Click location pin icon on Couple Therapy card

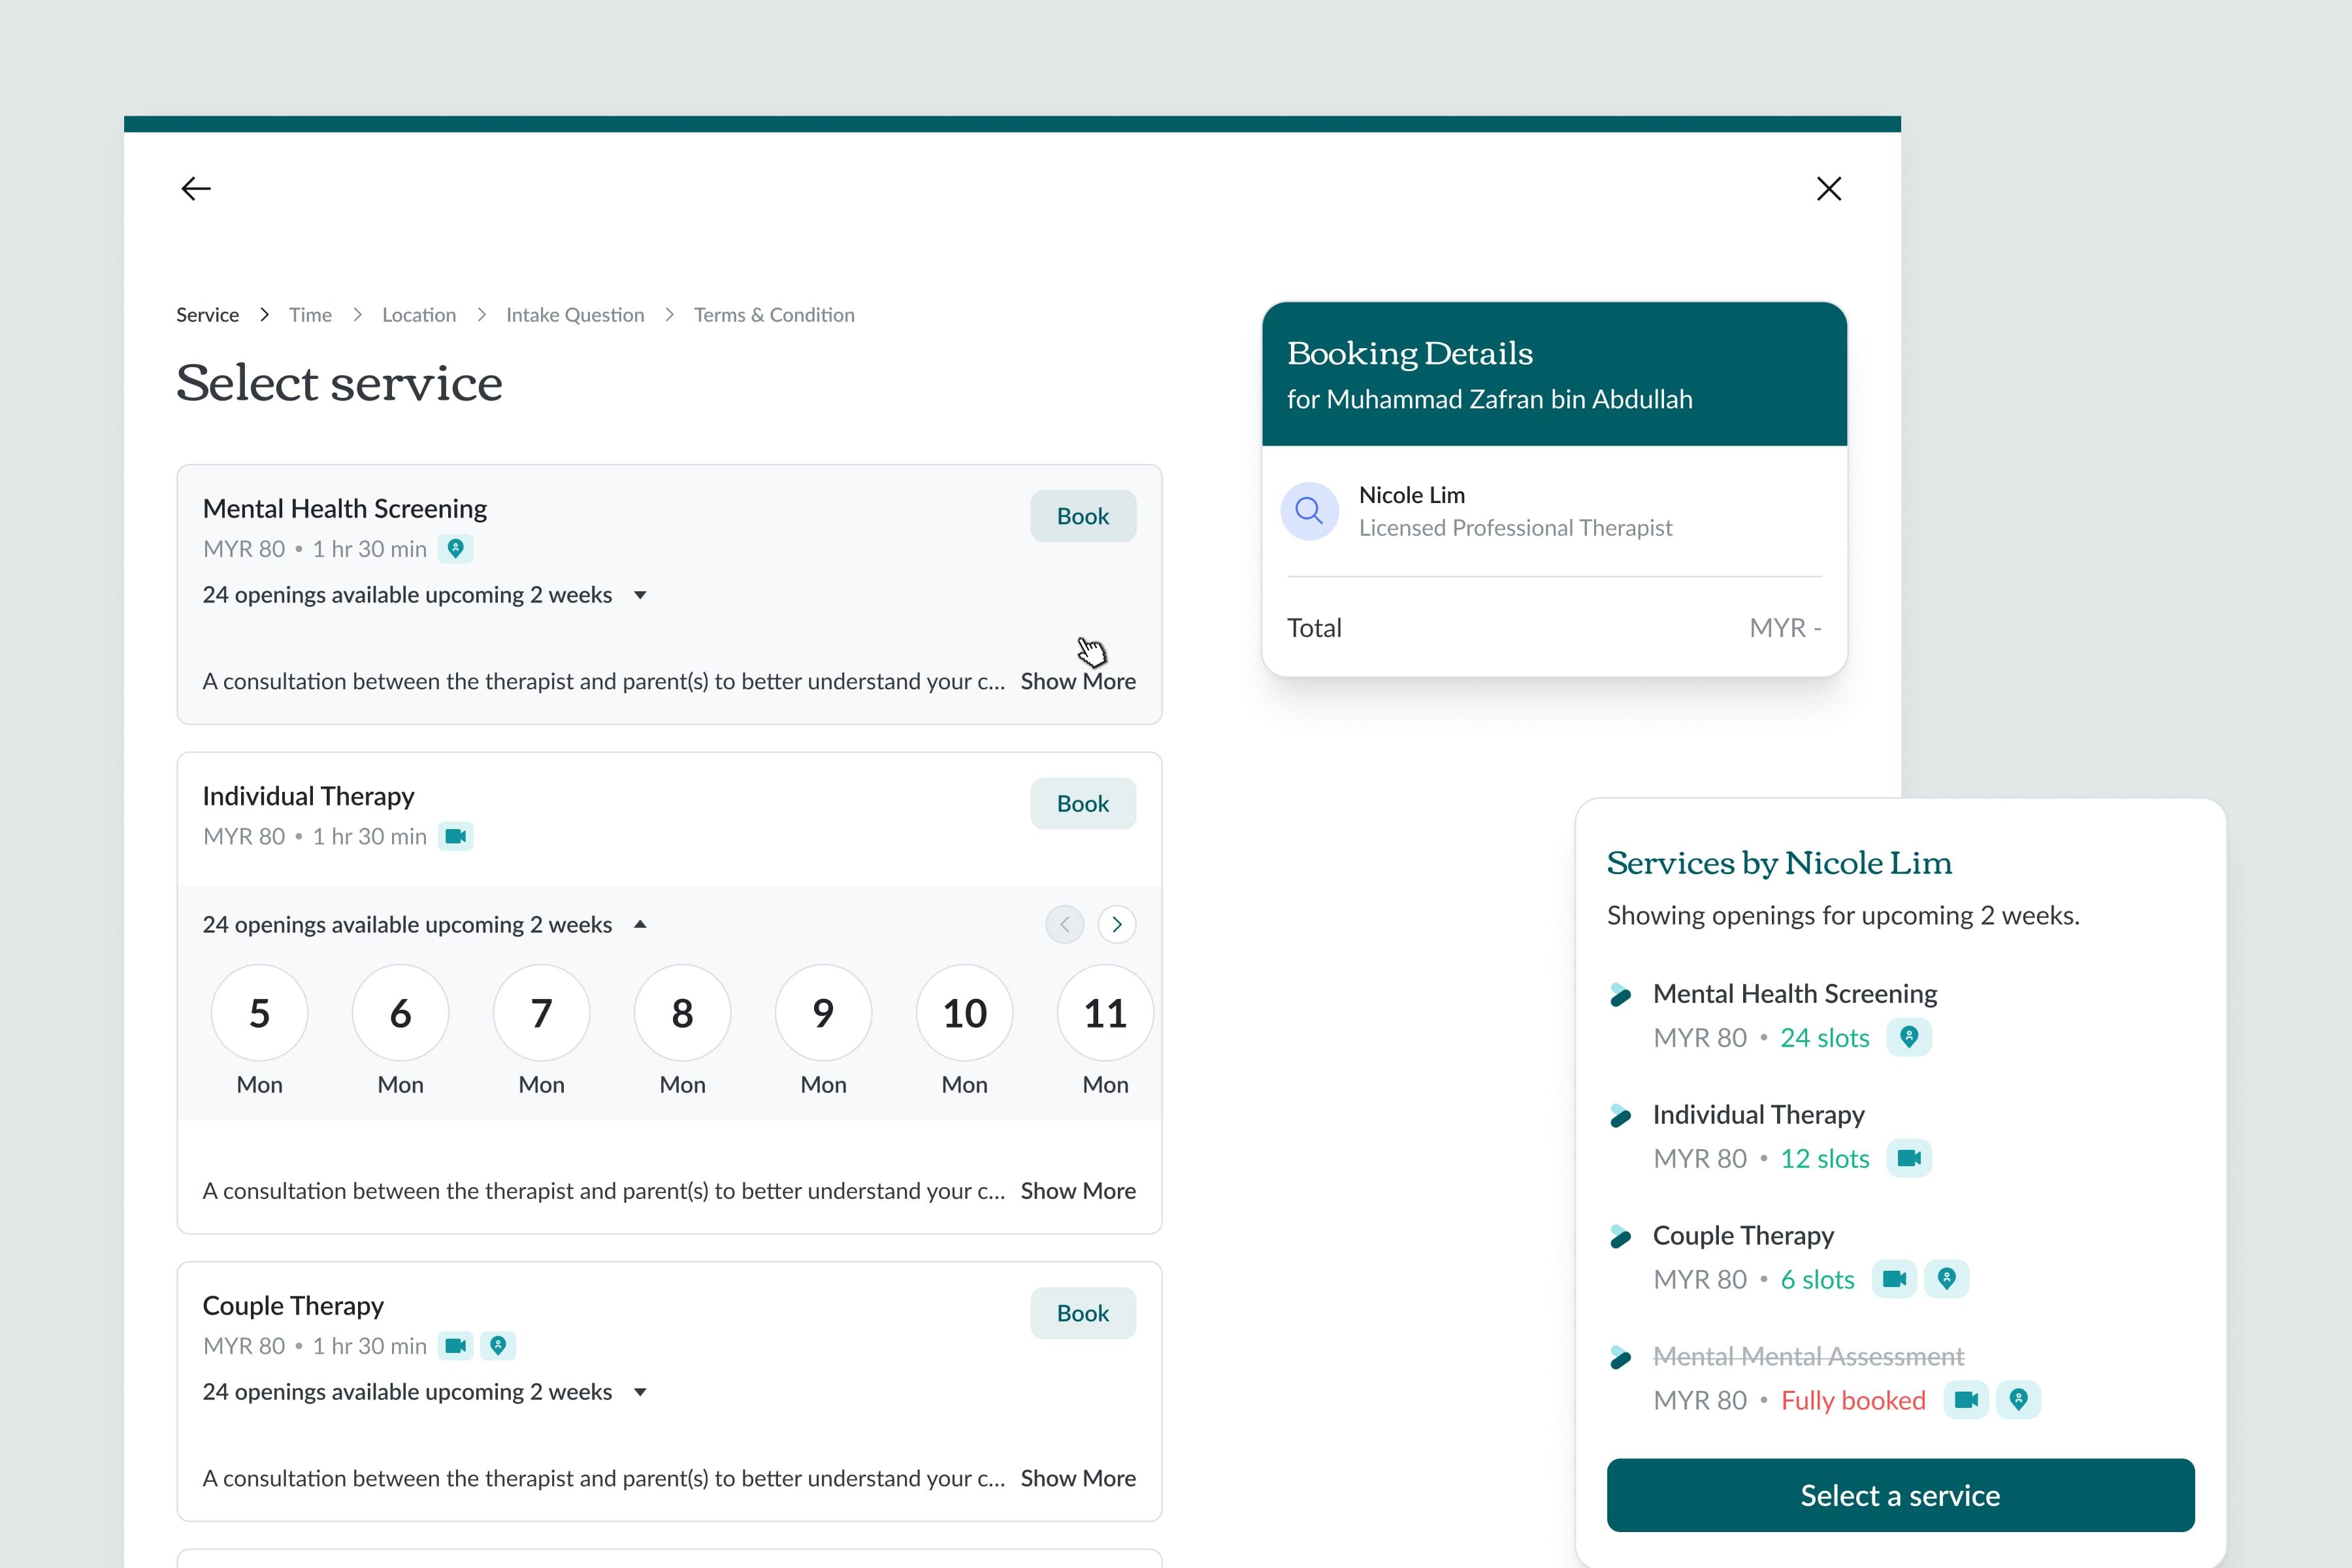click(498, 1345)
